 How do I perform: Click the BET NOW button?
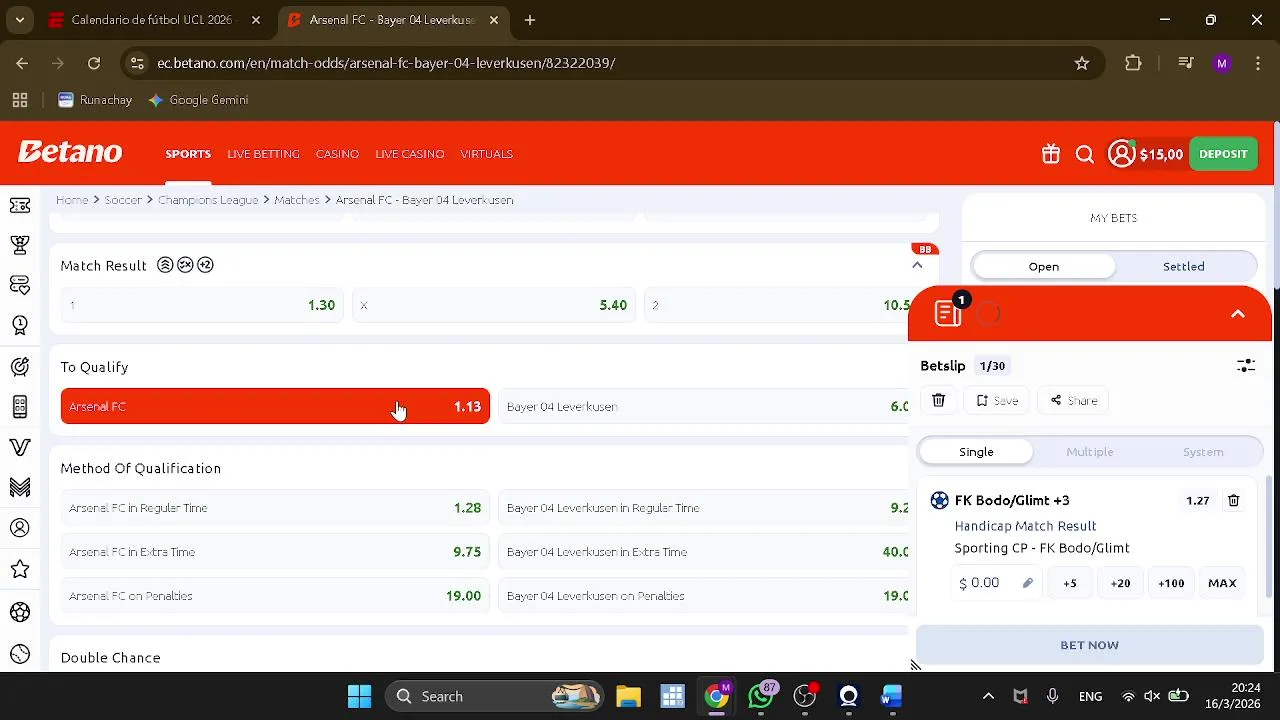click(1089, 645)
